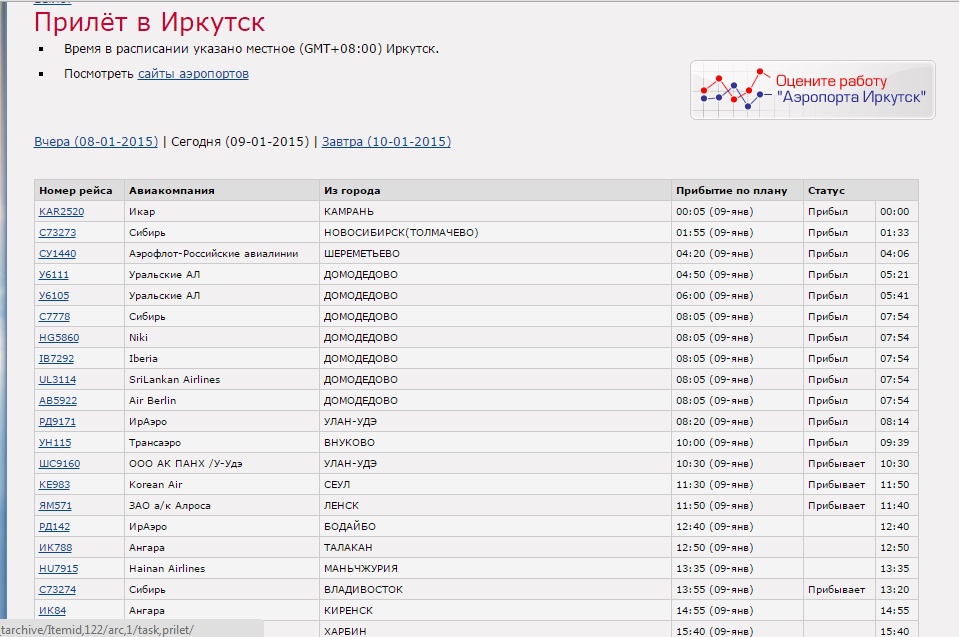Open Iberia flight IB7292
Image resolution: width=959 pixels, height=637 pixels.
tap(56, 359)
